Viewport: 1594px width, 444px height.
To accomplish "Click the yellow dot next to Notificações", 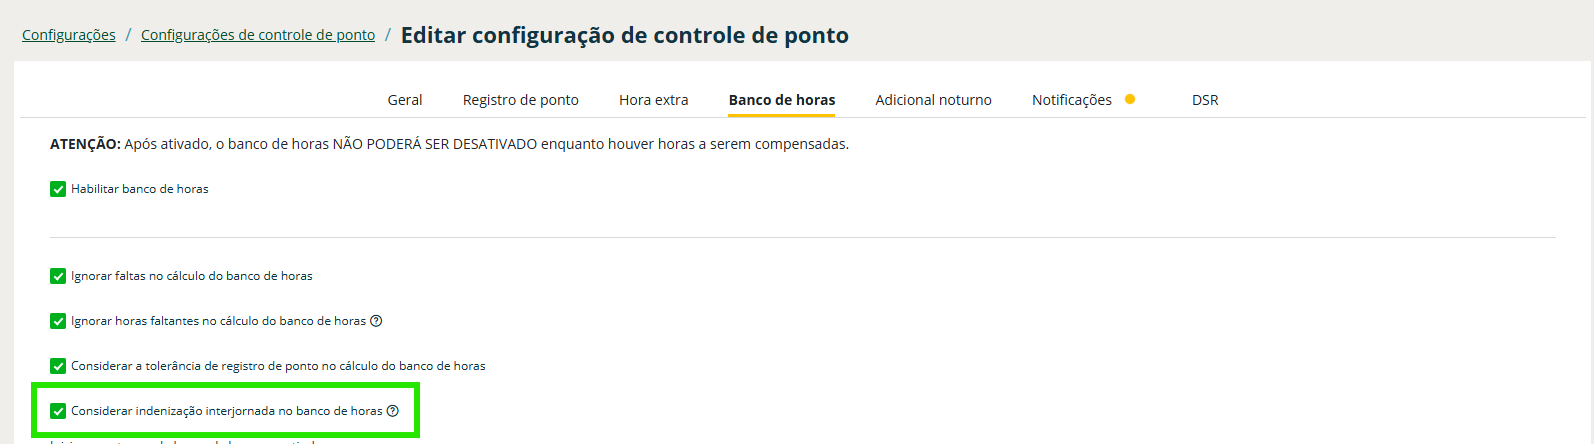I will coord(1130,99).
